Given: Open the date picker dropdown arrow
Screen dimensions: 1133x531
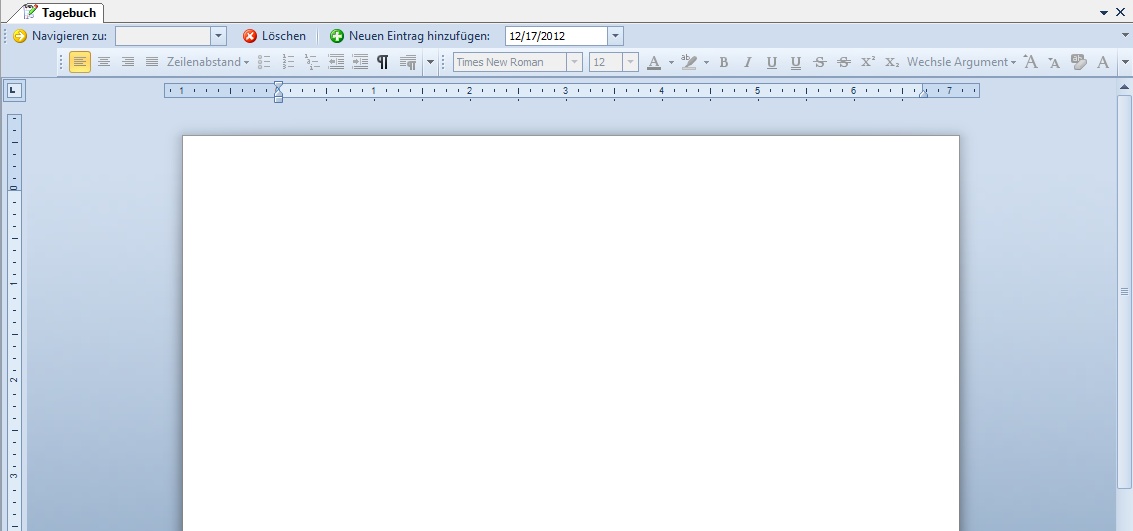Looking at the screenshot, I should pyautogui.click(x=615, y=36).
